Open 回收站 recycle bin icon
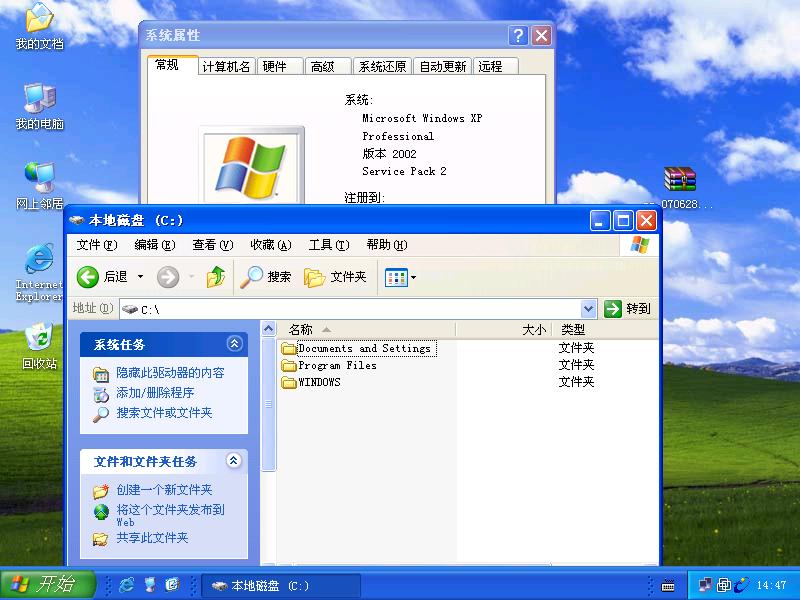 click(39, 346)
